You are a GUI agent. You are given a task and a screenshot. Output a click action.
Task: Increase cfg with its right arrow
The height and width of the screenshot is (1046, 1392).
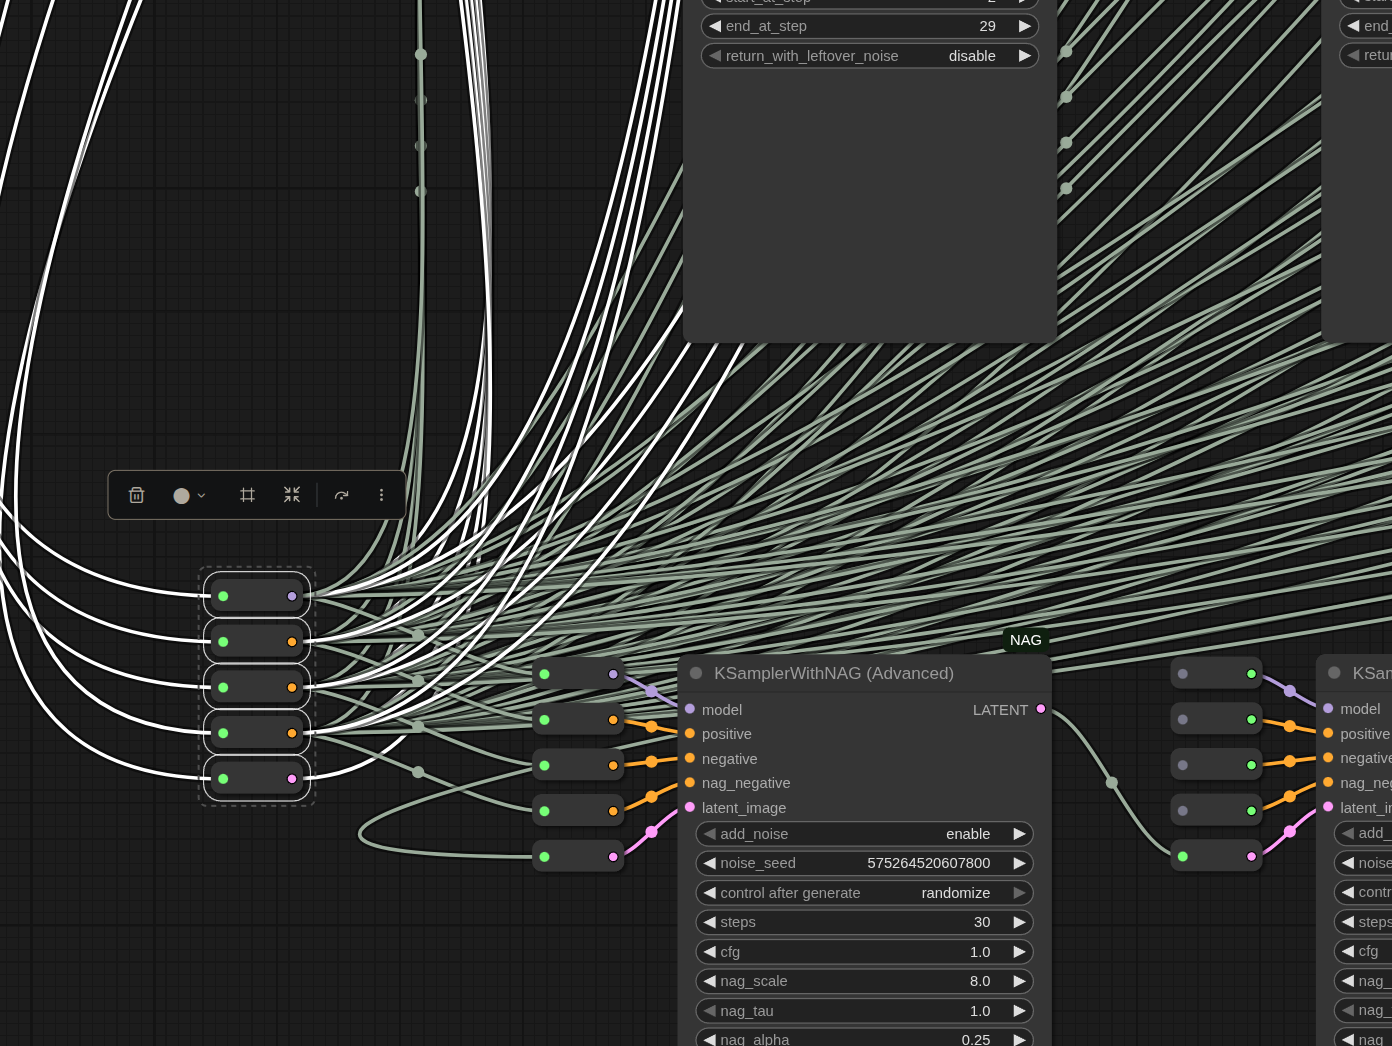[1020, 952]
